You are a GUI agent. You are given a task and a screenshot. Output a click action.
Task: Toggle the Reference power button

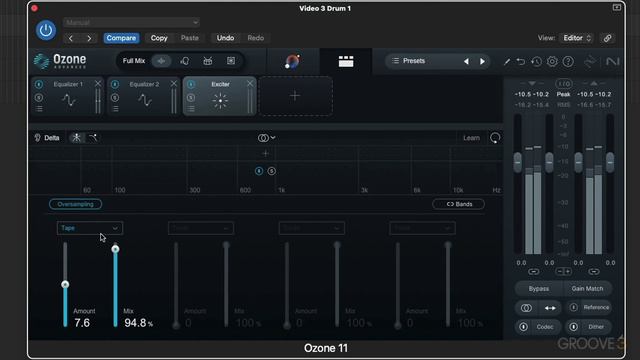tap(573, 307)
